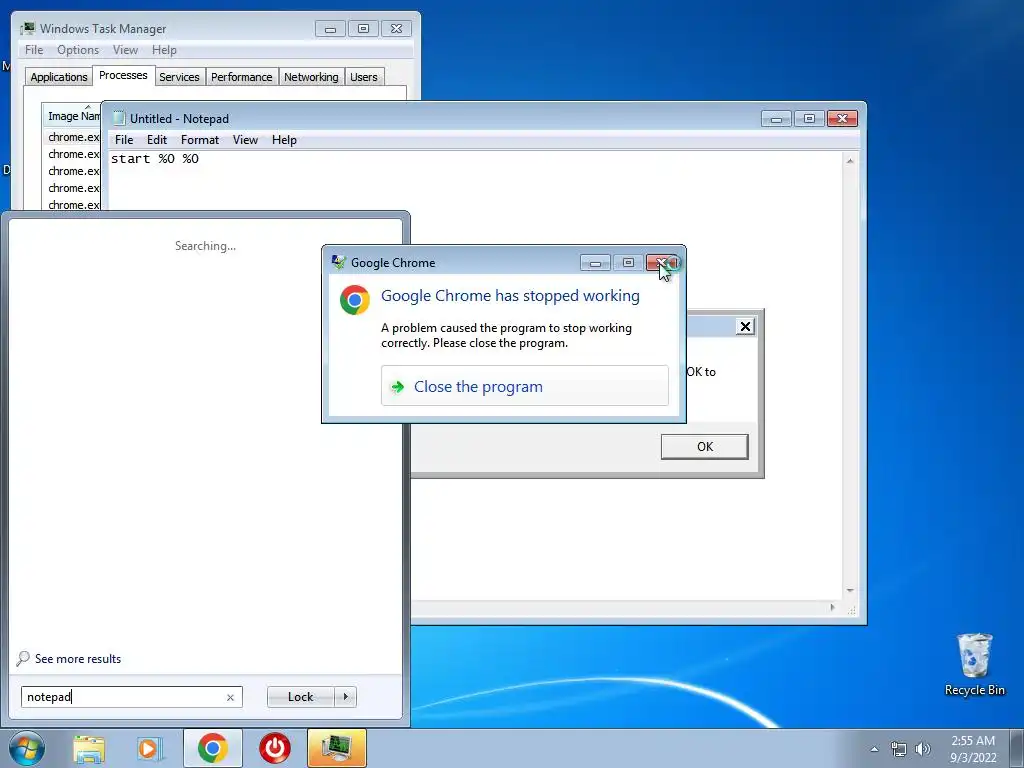
Task: Switch to the Users tab
Action: tap(364, 77)
